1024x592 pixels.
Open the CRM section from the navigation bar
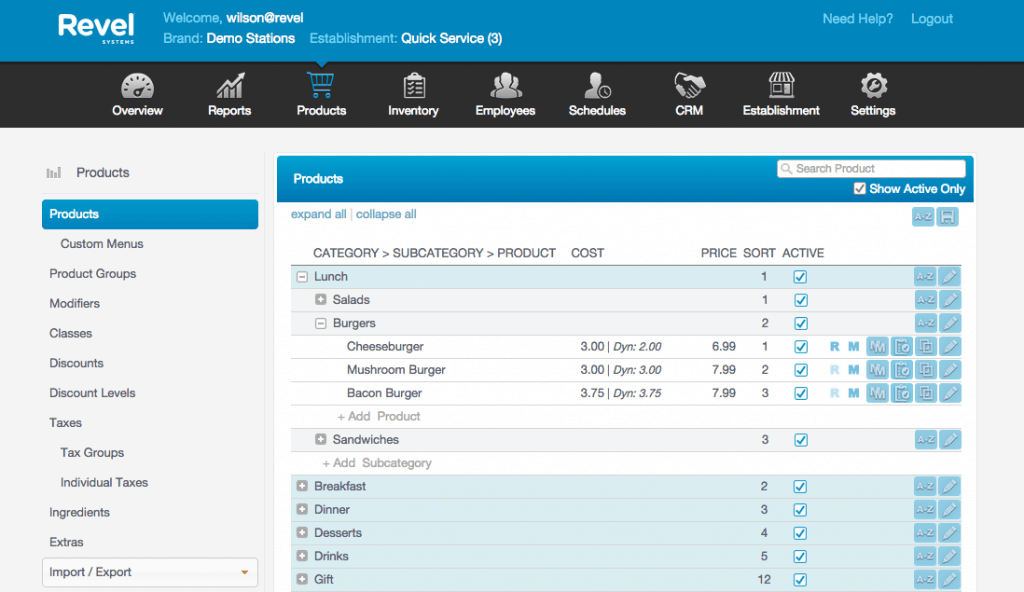[x=688, y=93]
